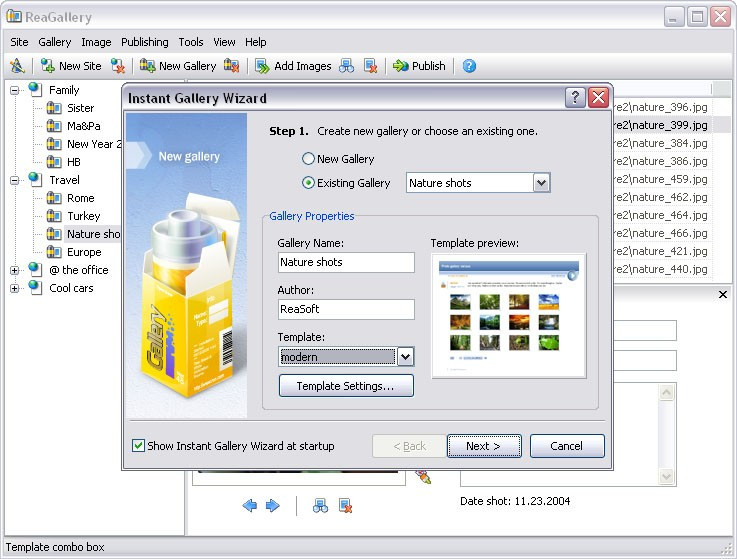The height and width of the screenshot is (559, 737).
Task: Open the Existing Gallery dropdown list
Action: coord(541,183)
